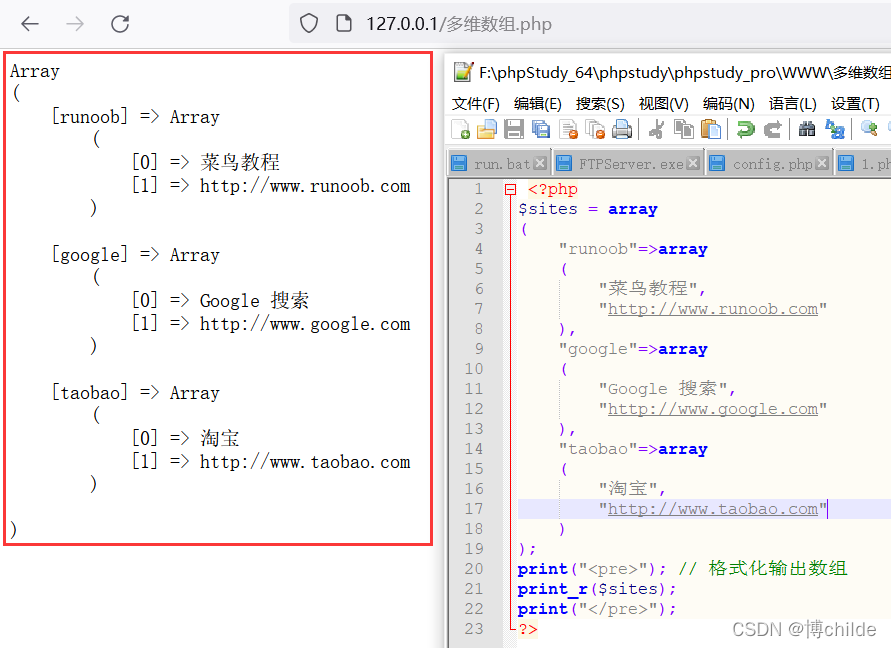This screenshot has width=891, height=648.
Task: Open the http://www.runoob.com link in the code
Action: [x=713, y=309]
